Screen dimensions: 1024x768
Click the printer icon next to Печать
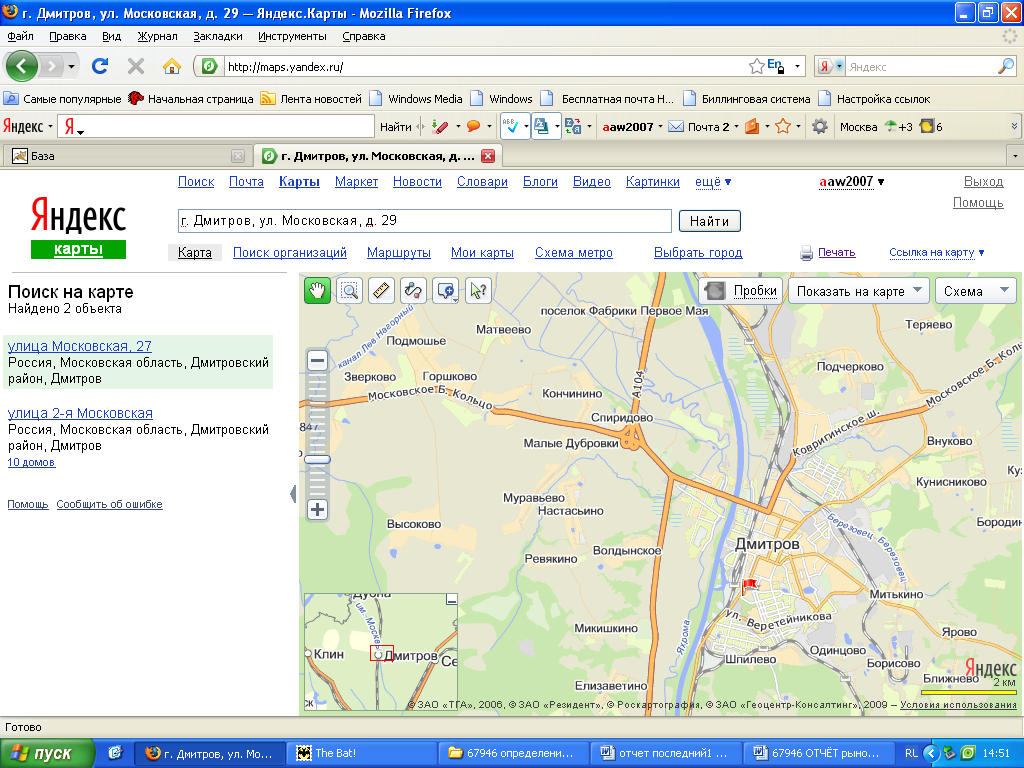click(x=807, y=253)
